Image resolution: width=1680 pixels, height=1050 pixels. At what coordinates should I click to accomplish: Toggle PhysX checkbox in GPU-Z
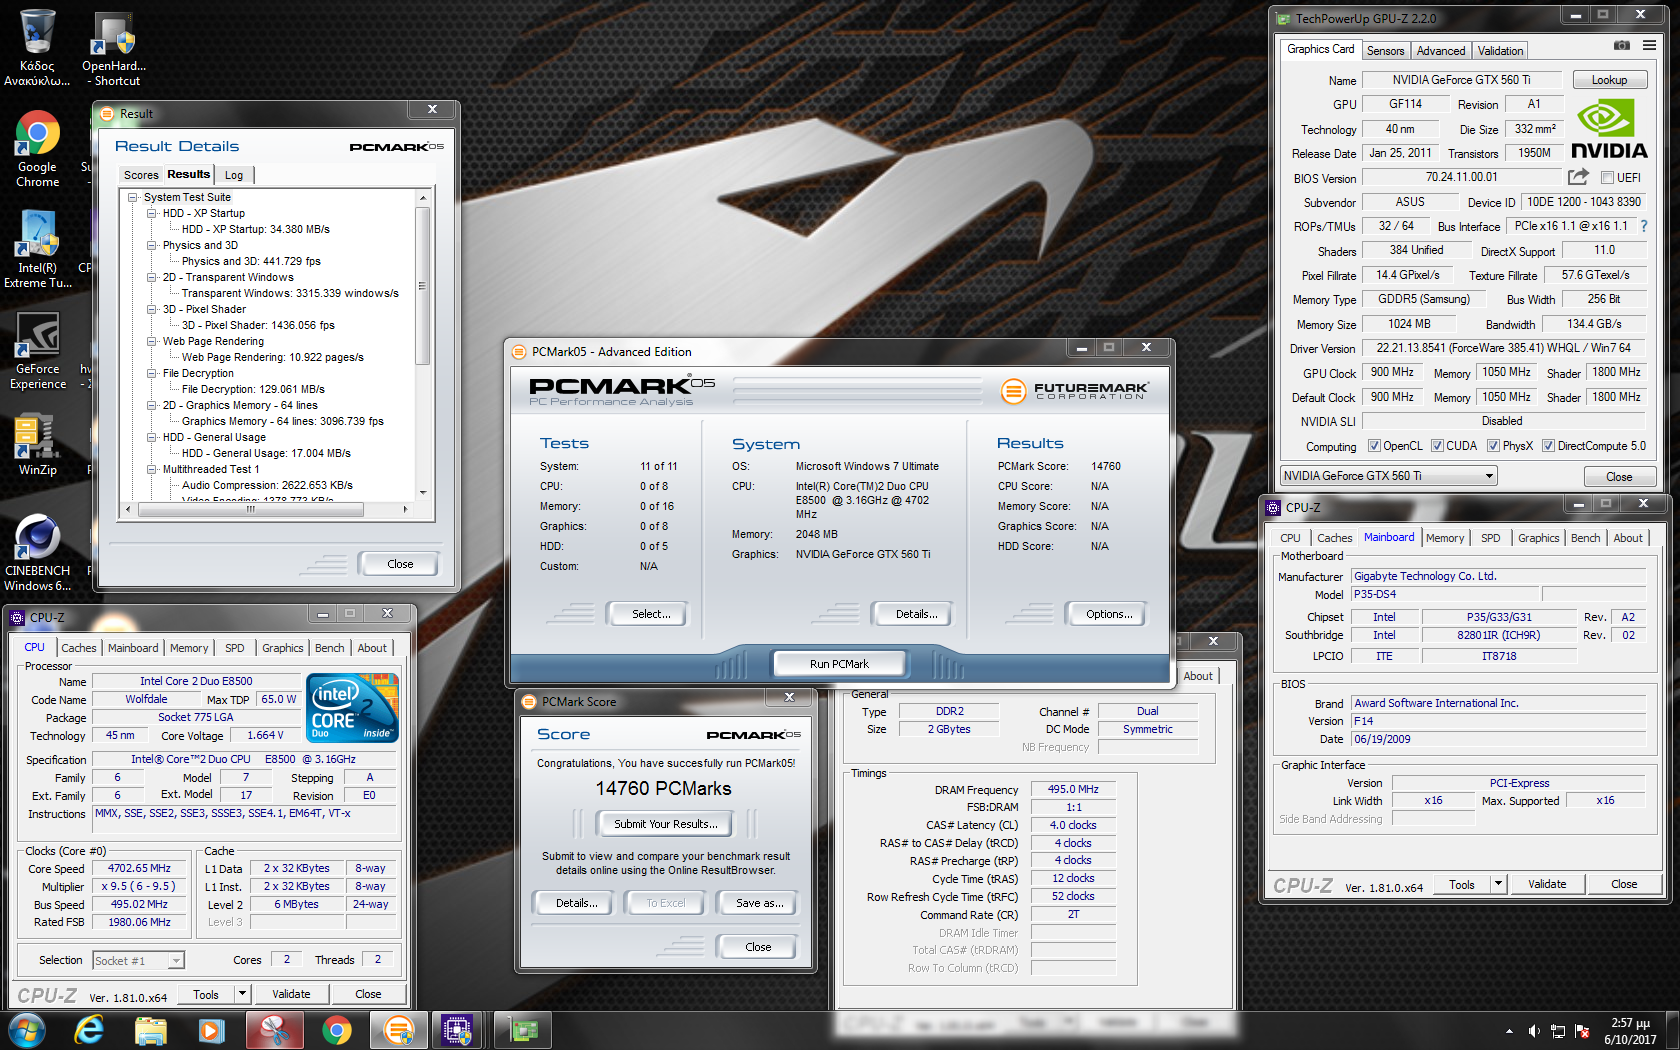pos(1493,446)
